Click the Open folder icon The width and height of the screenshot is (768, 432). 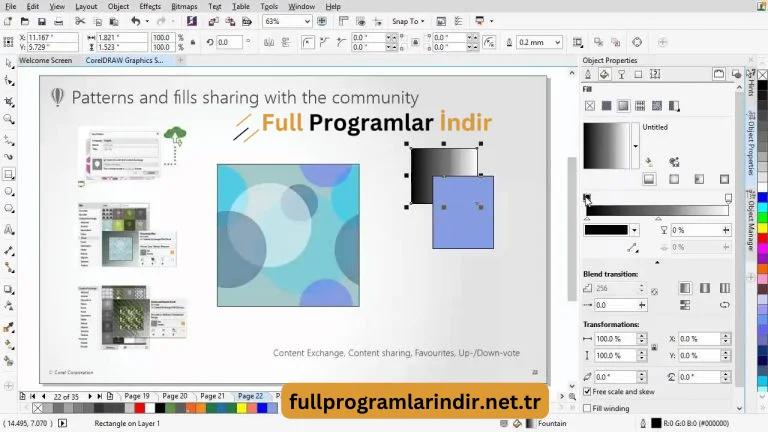[x=25, y=22]
